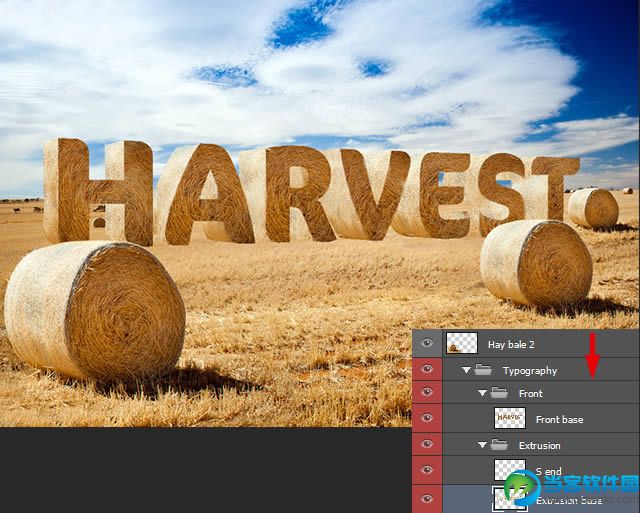
Task: Click the Front group folder icon
Action: [x=499, y=393]
